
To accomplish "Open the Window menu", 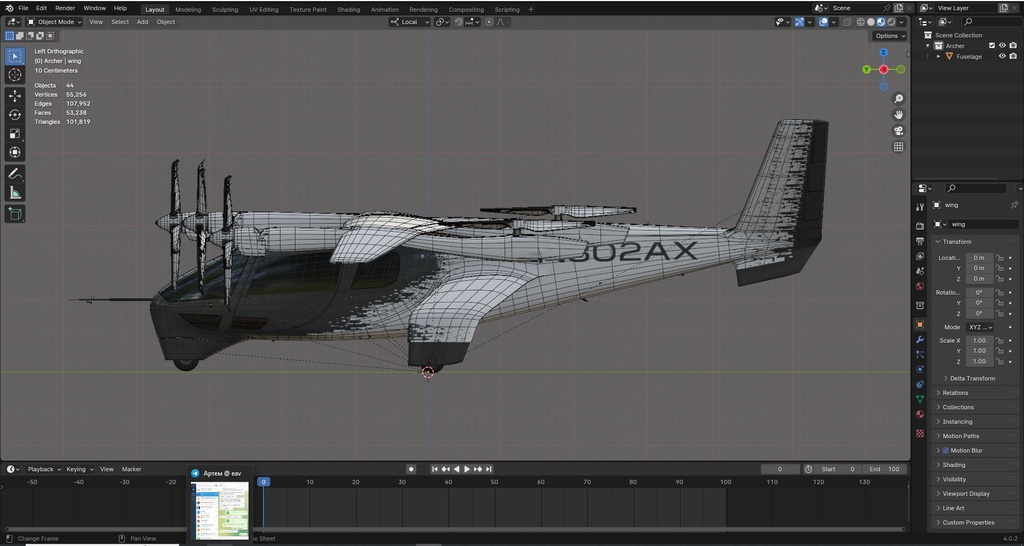I will tap(95, 8).
